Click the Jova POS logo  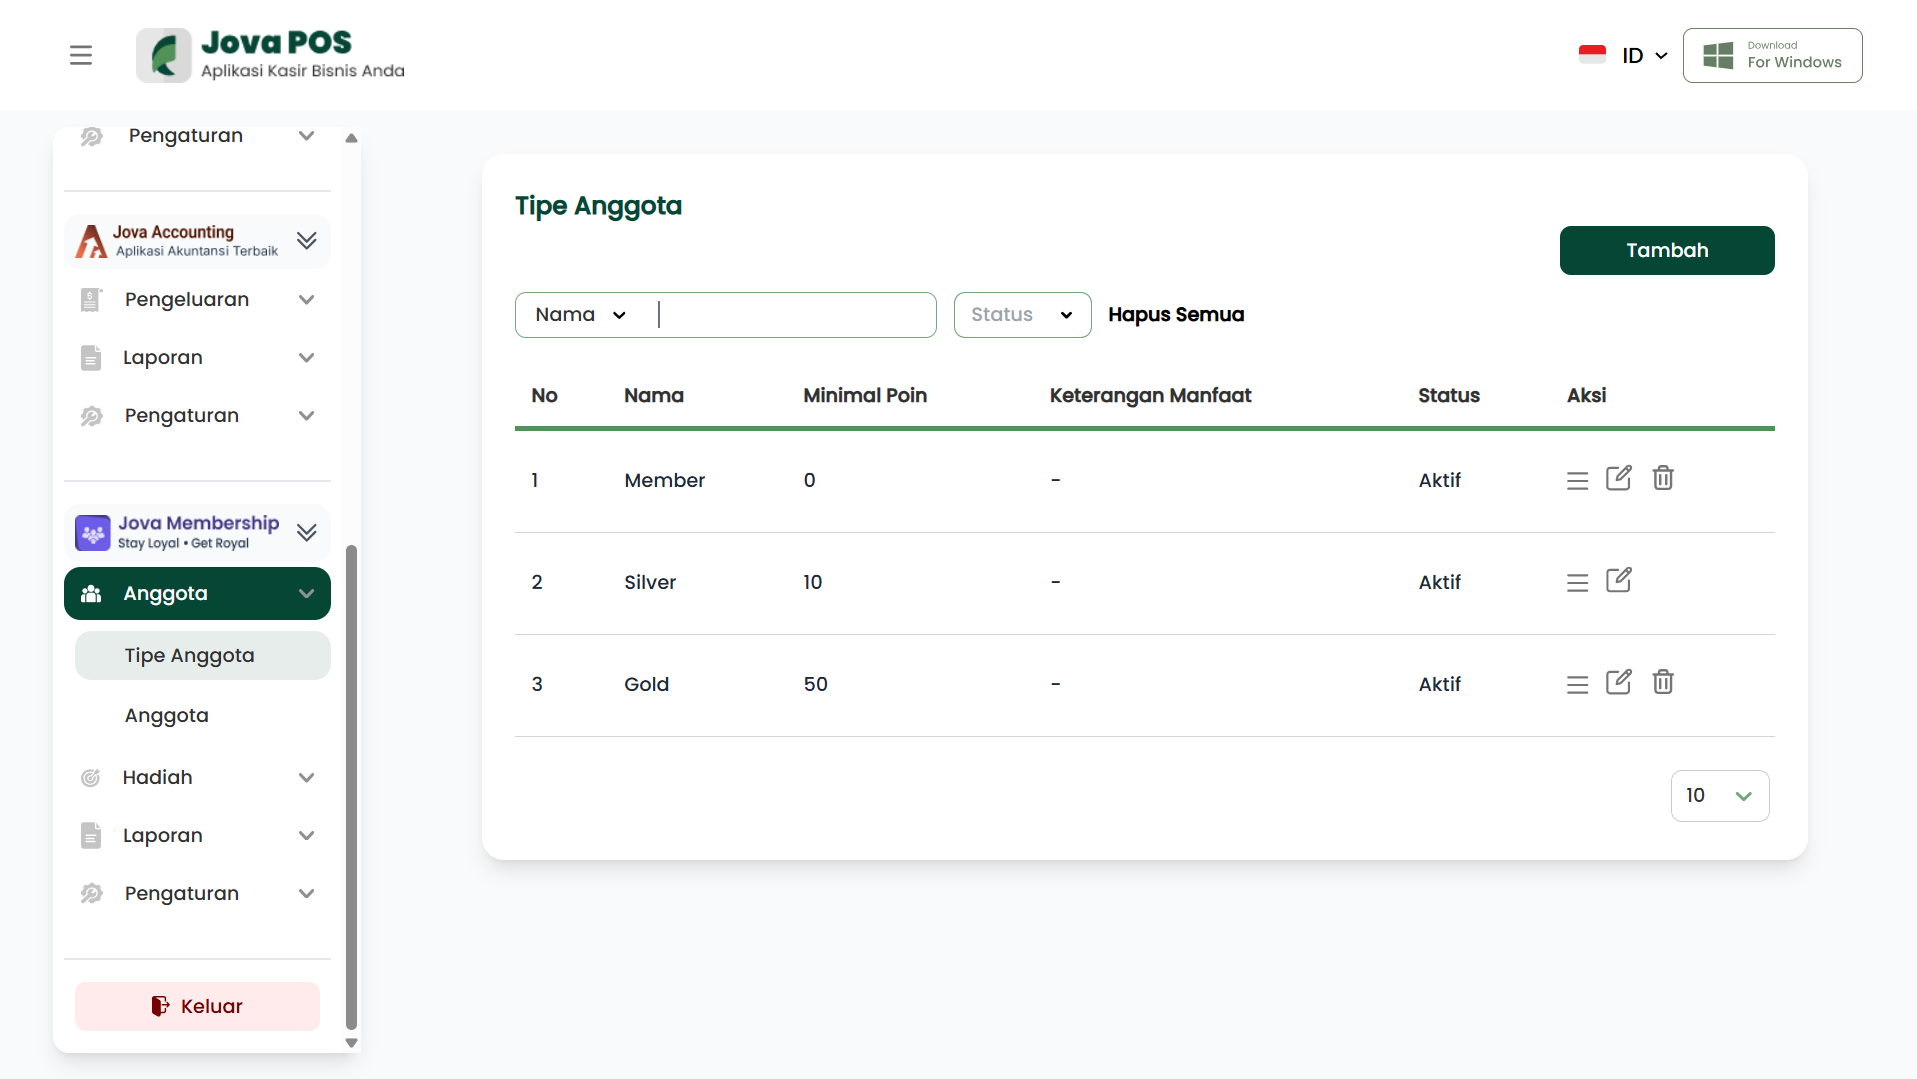[271, 55]
